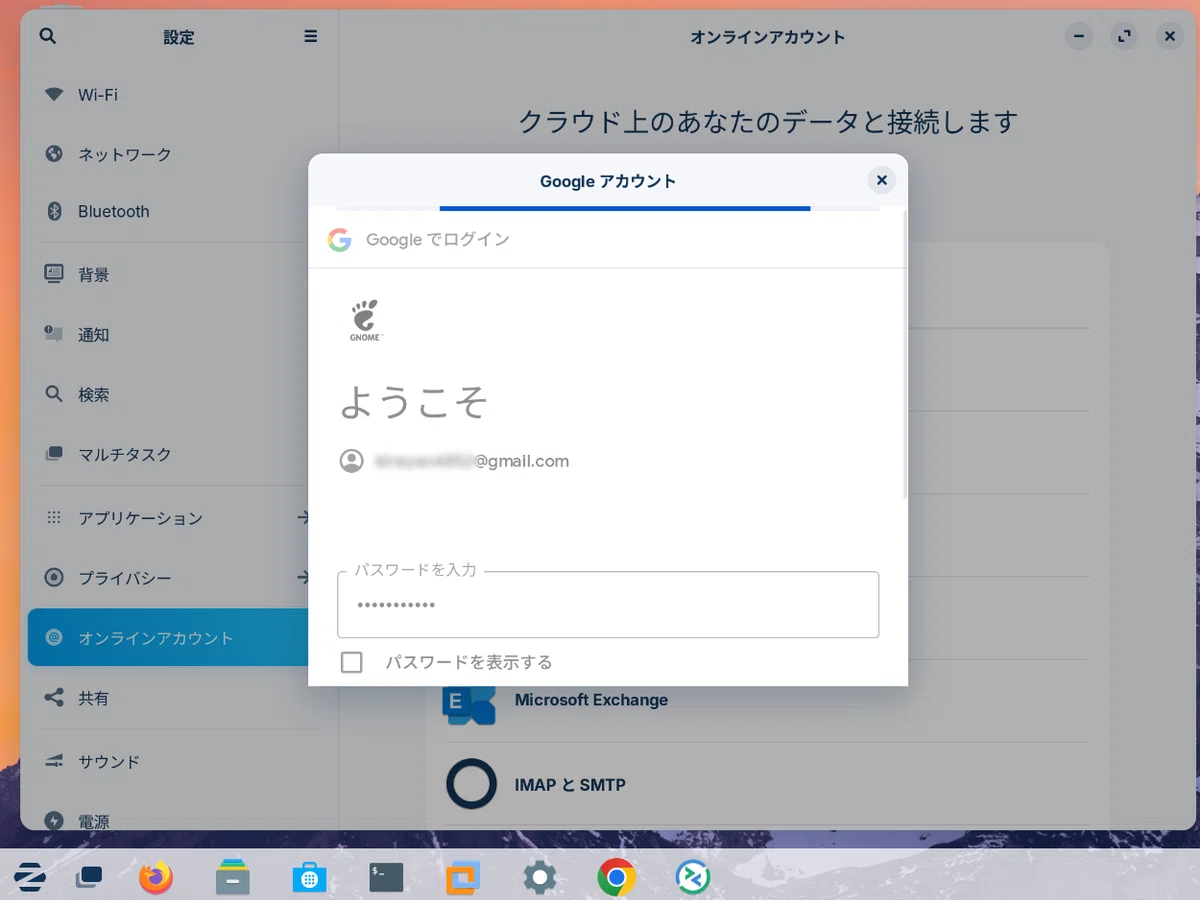Click the magnifier icon beside 検索
This screenshot has width=1200, height=900.
click(54, 394)
